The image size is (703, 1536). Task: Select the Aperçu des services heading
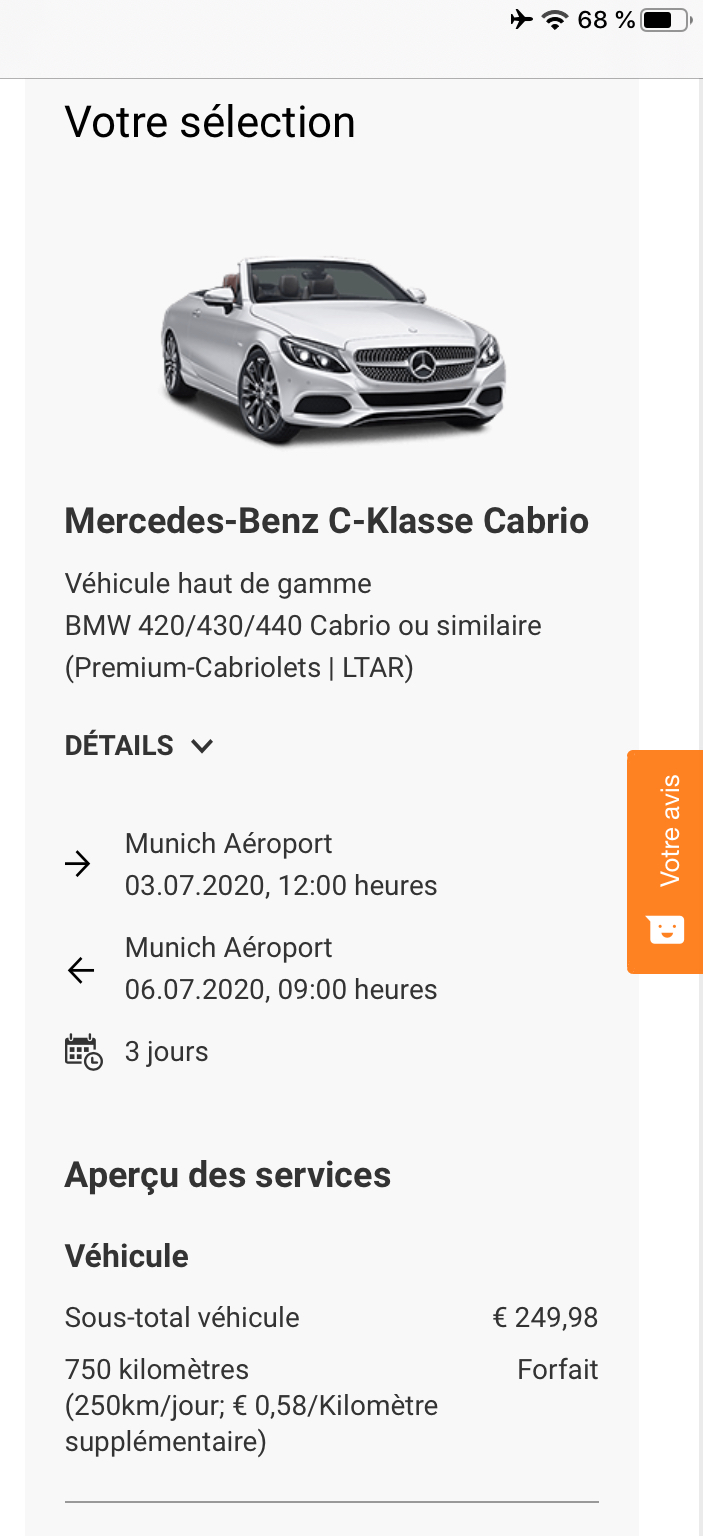point(228,1175)
